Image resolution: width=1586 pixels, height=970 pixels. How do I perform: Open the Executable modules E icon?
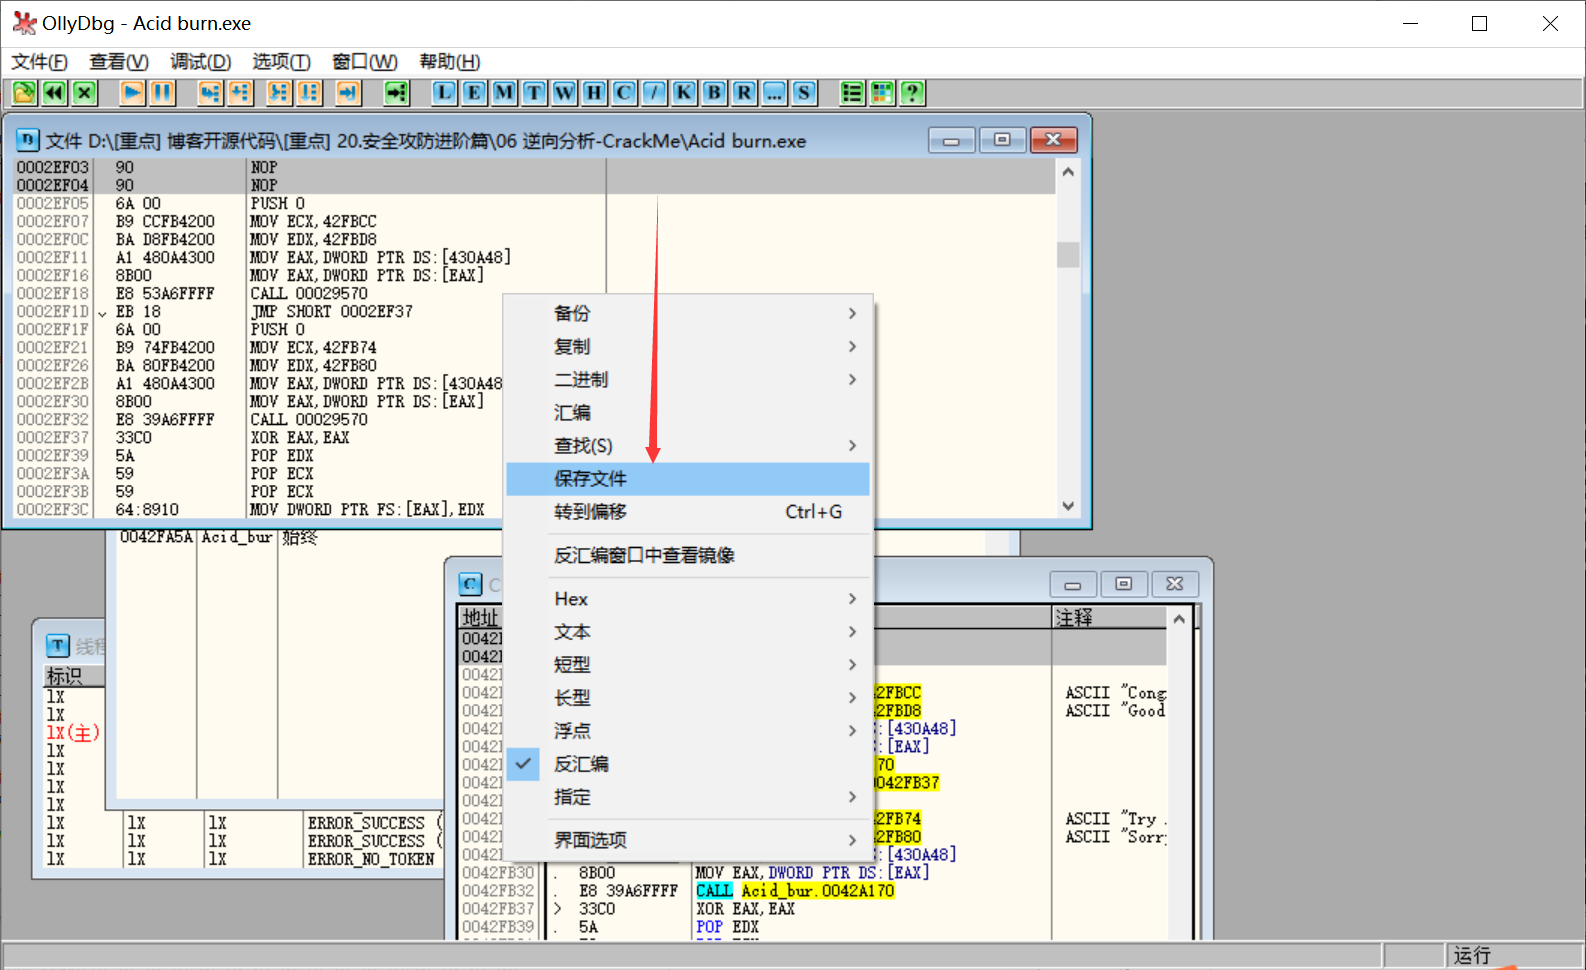click(474, 93)
